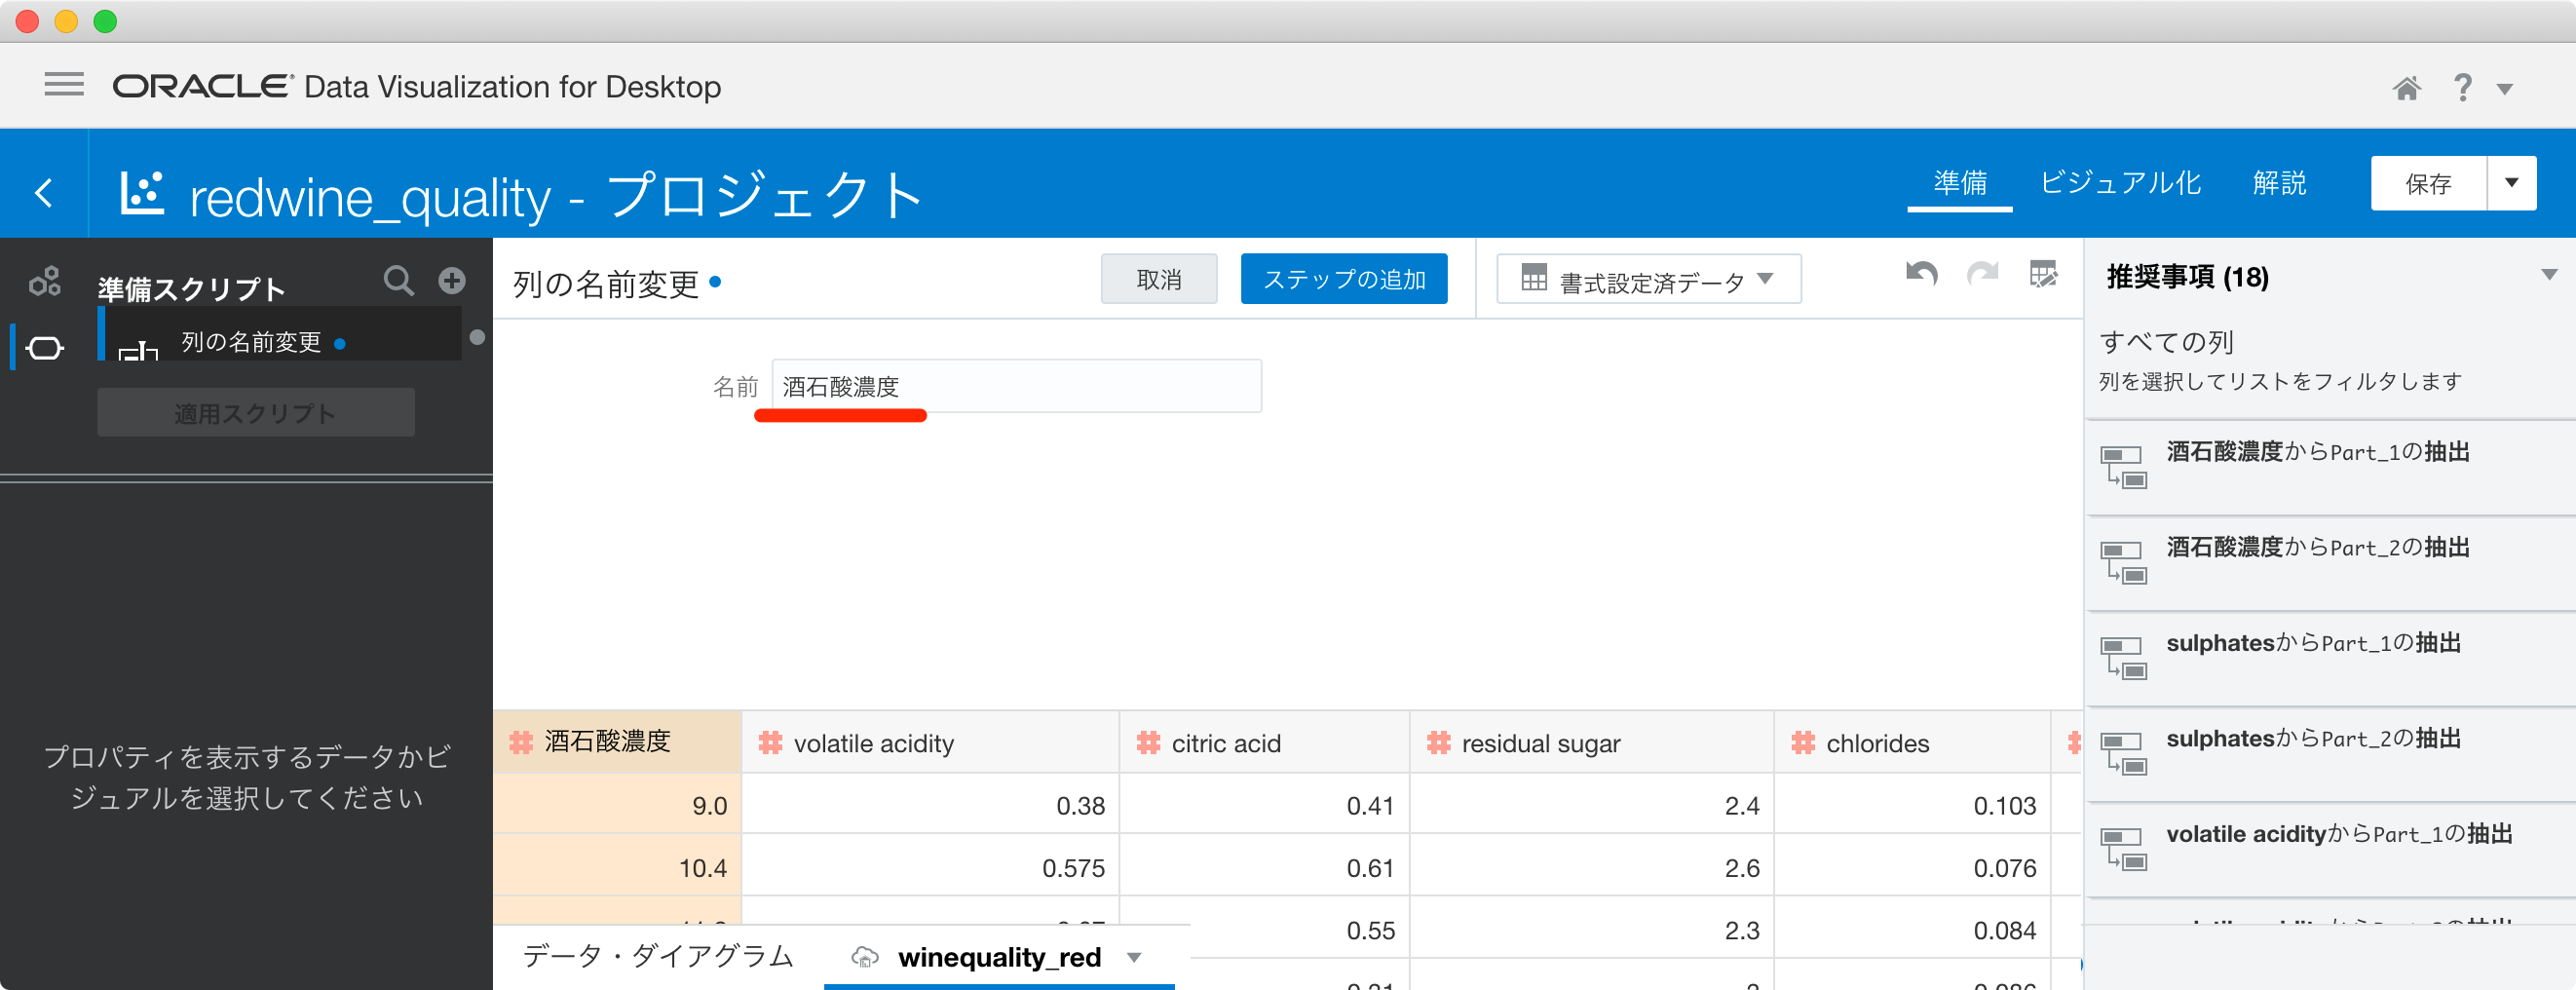
Task: Switch to the 準備 tab
Action: coord(1959,183)
